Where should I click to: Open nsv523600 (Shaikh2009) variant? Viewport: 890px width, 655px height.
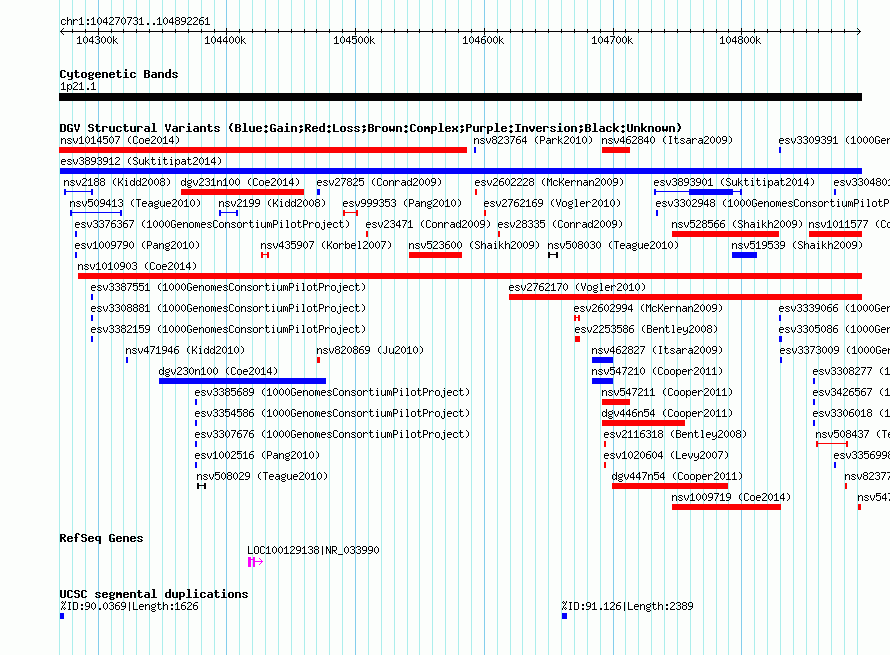point(475,245)
